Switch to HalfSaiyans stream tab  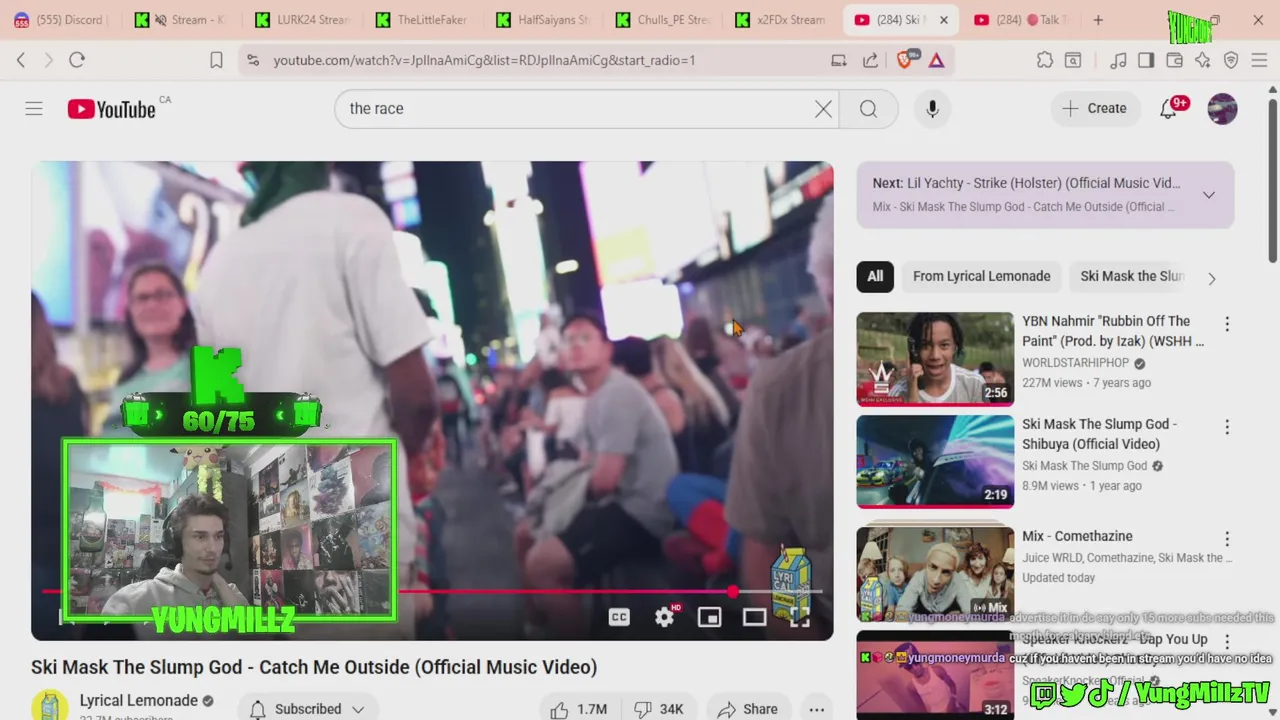tap(543, 20)
